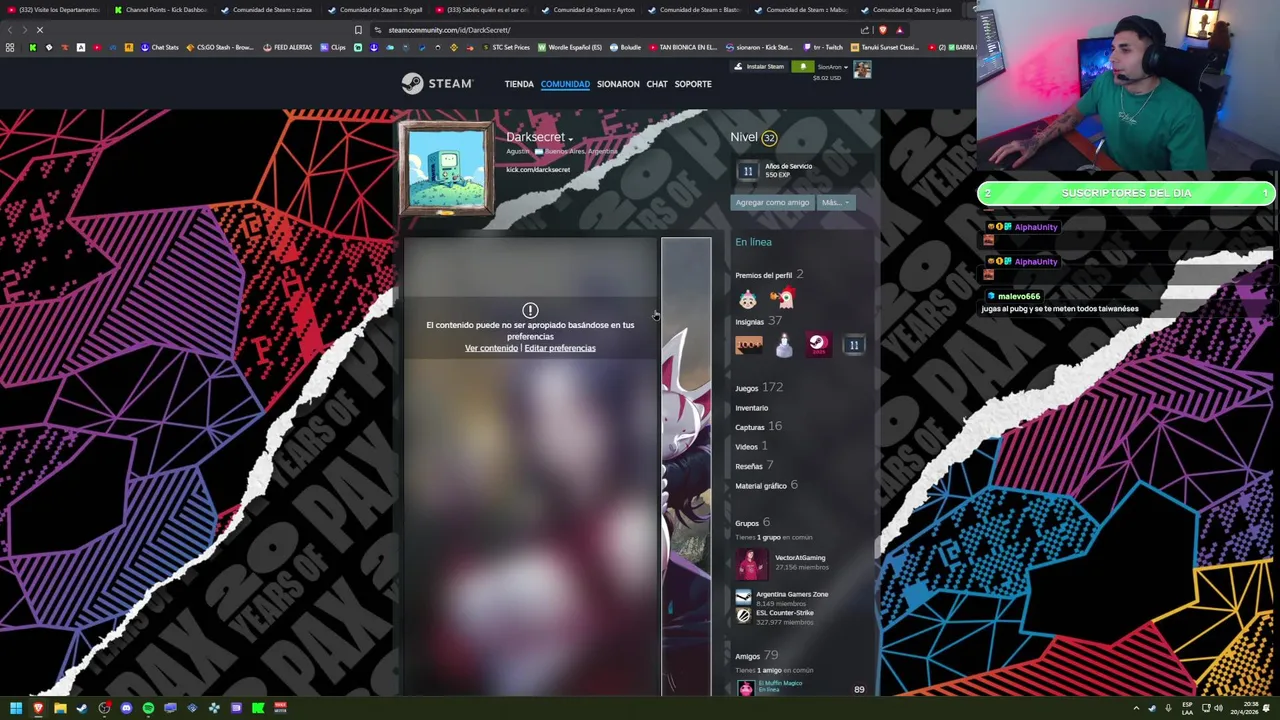This screenshot has width=1280, height=720.
Task: Click the browser forward arrow
Action: click(x=24, y=30)
